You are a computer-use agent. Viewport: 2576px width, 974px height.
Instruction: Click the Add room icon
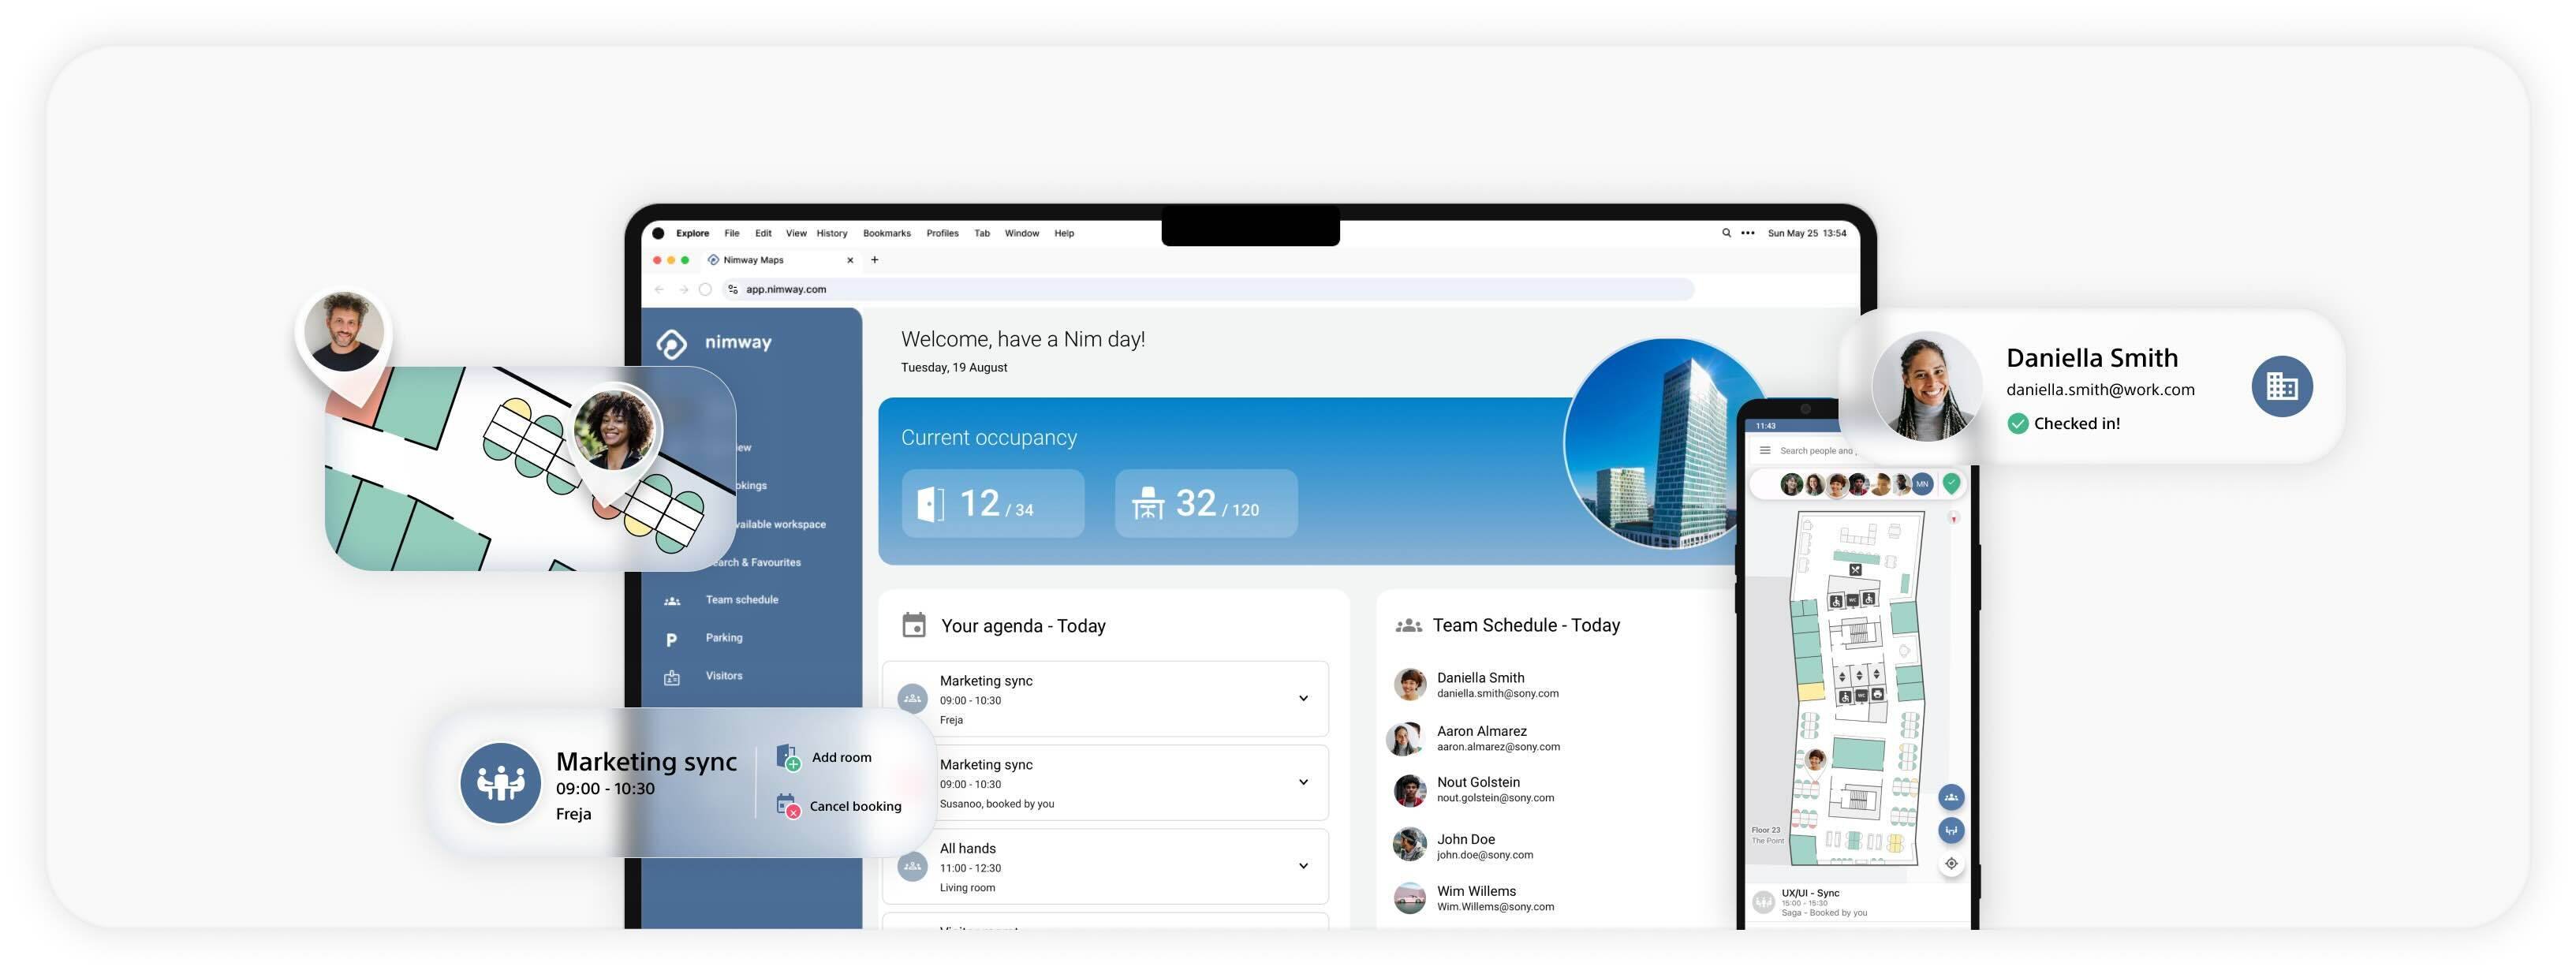point(788,757)
